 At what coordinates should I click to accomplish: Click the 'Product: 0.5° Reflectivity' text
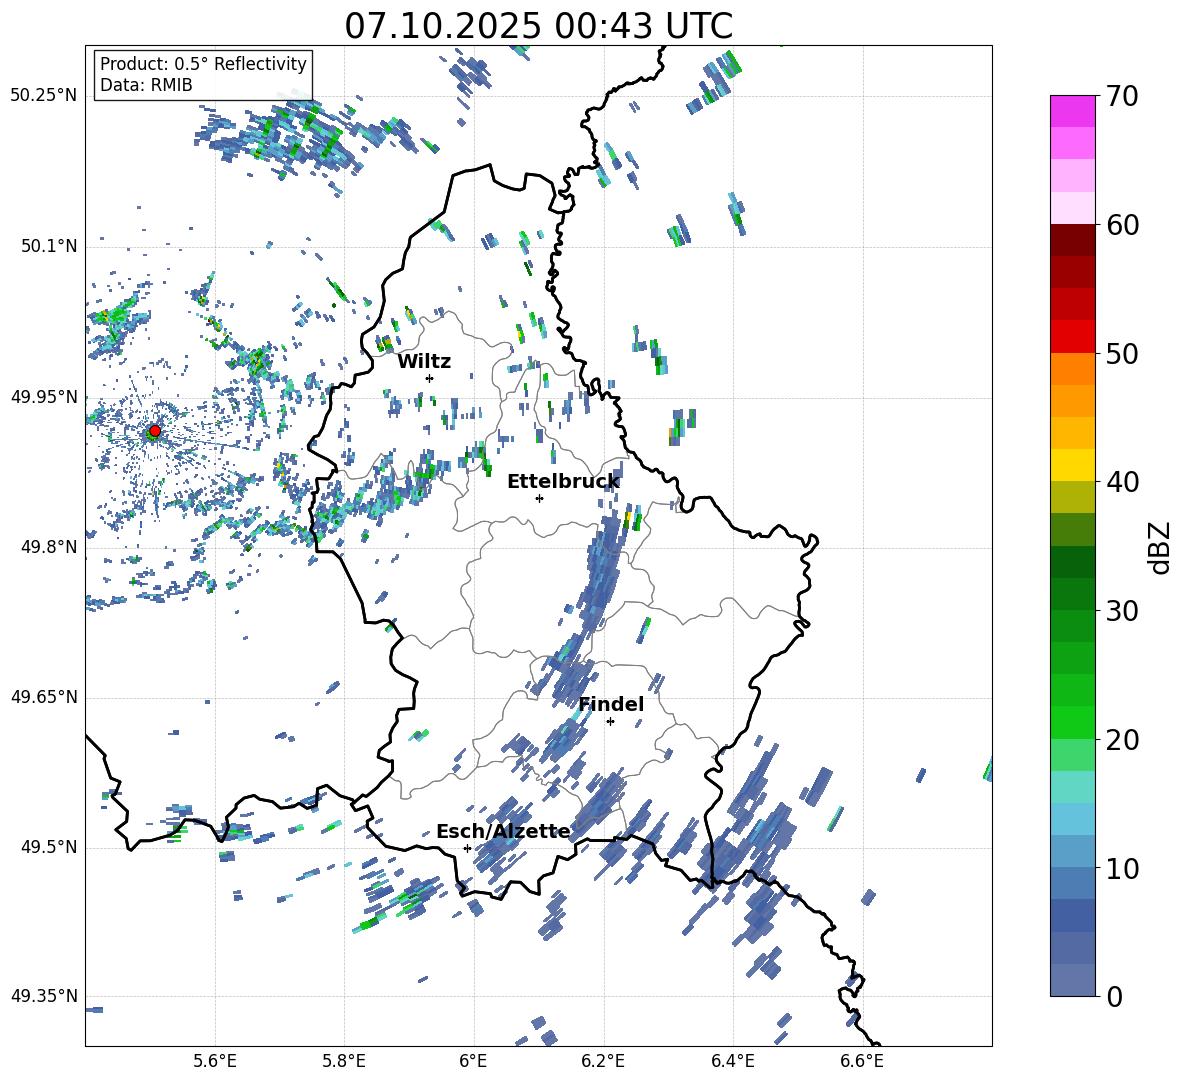click(x=203, y=63)
